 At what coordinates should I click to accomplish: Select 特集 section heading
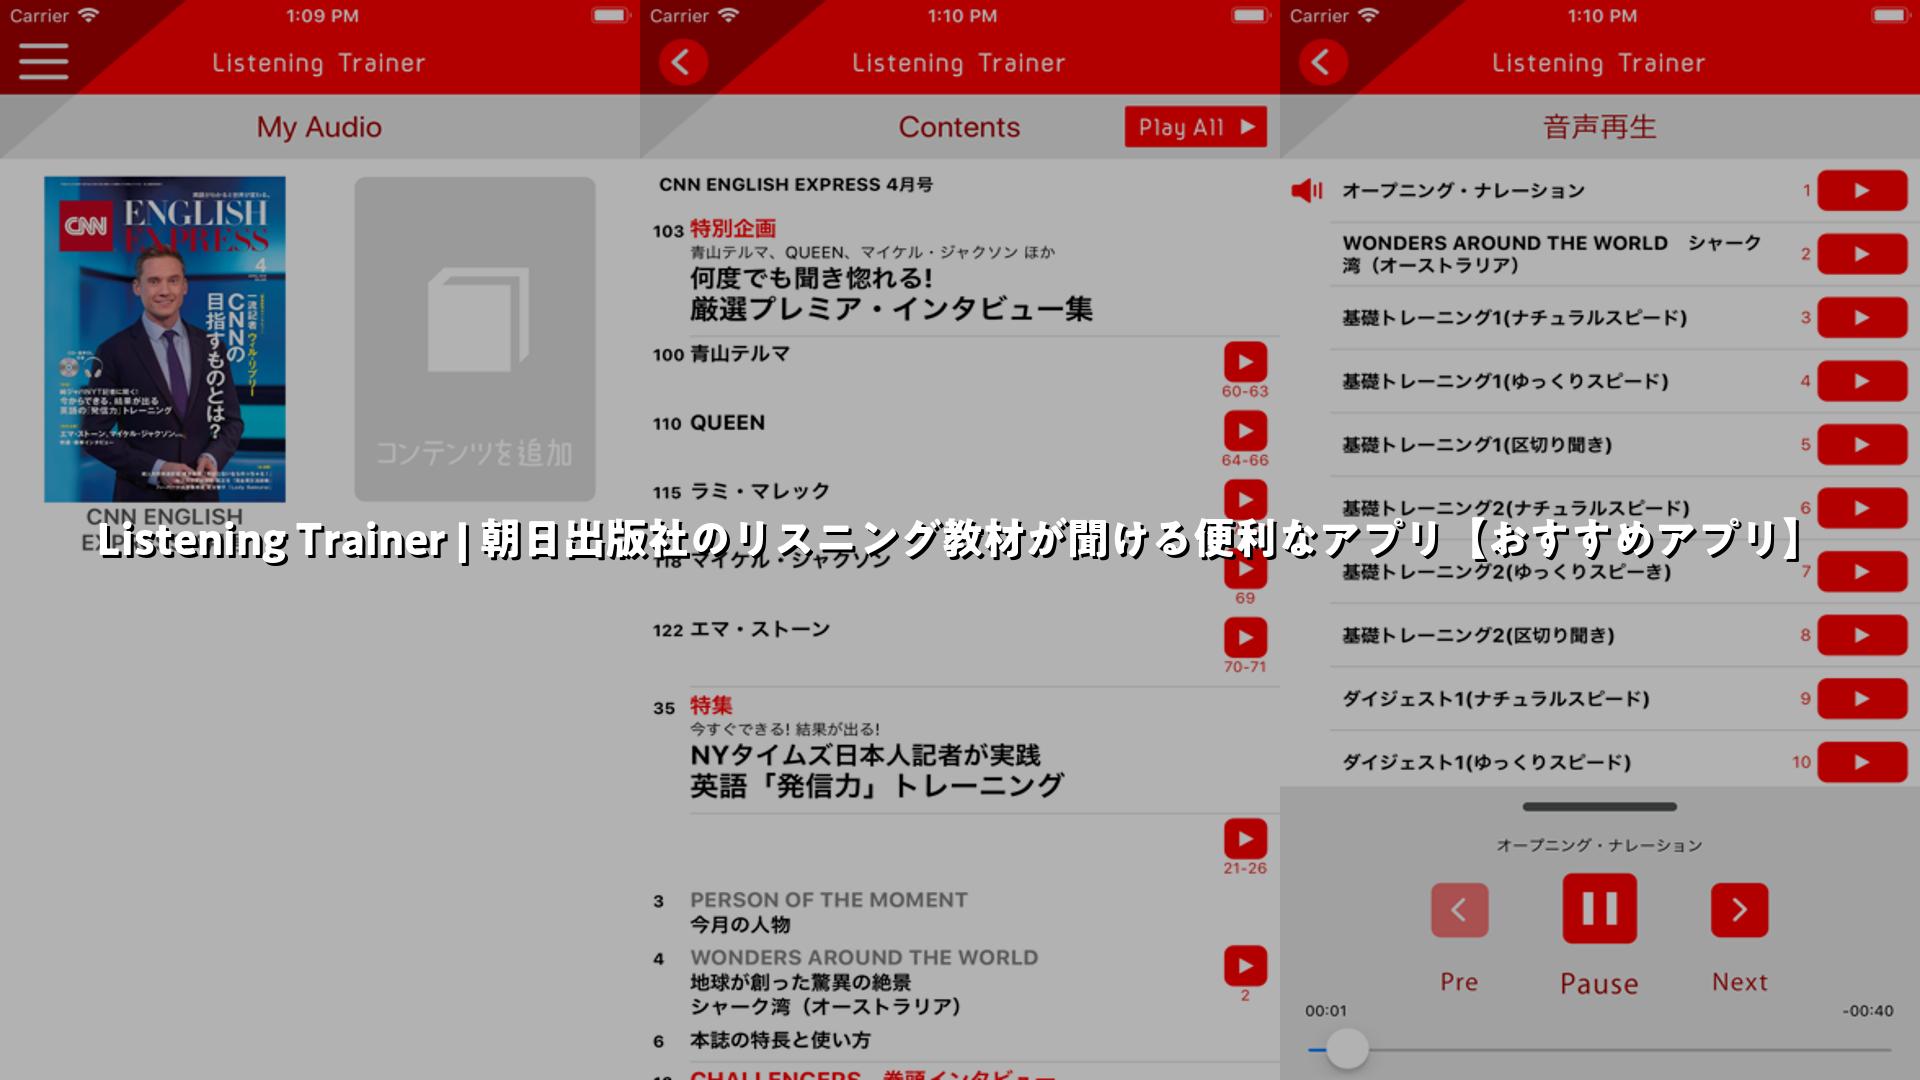tap(711, 706)
